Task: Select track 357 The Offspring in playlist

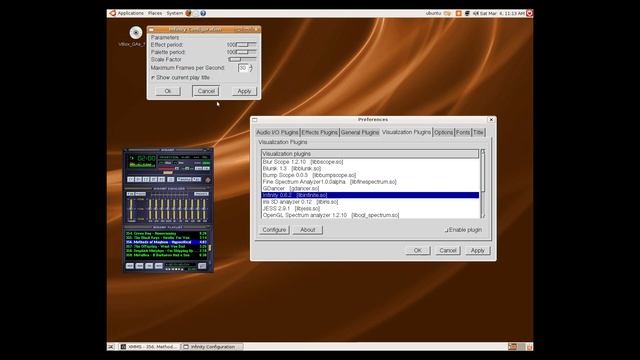Action: (x=166, y=247)
